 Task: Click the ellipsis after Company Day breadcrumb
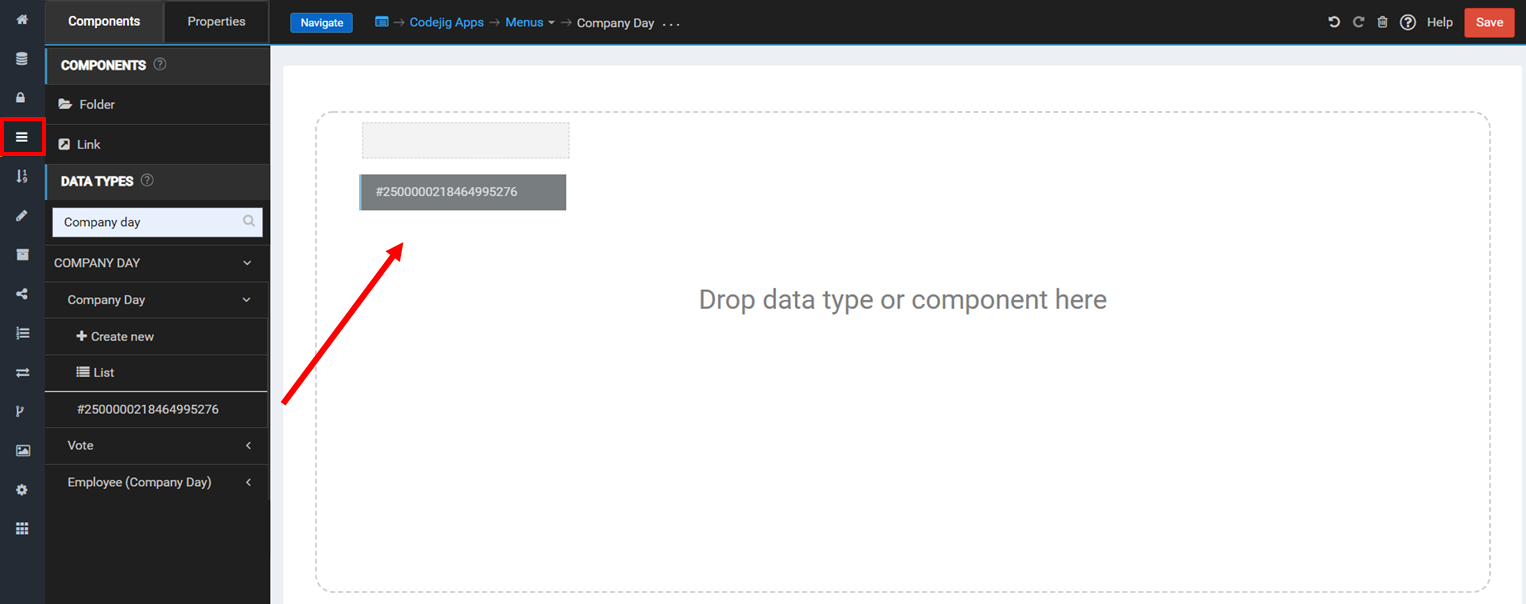[x=671, y=23]
